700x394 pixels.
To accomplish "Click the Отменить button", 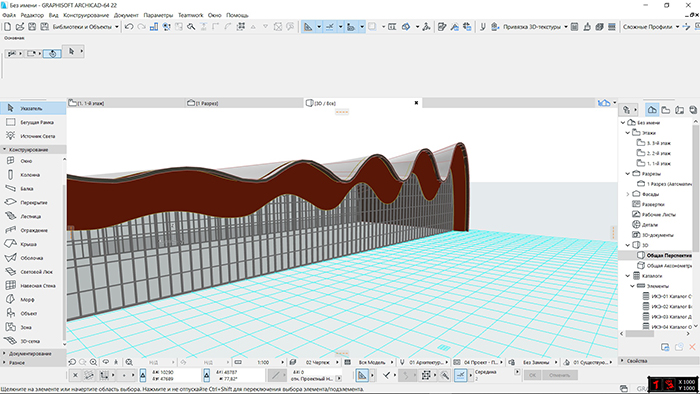I will (x=560, y=375).
